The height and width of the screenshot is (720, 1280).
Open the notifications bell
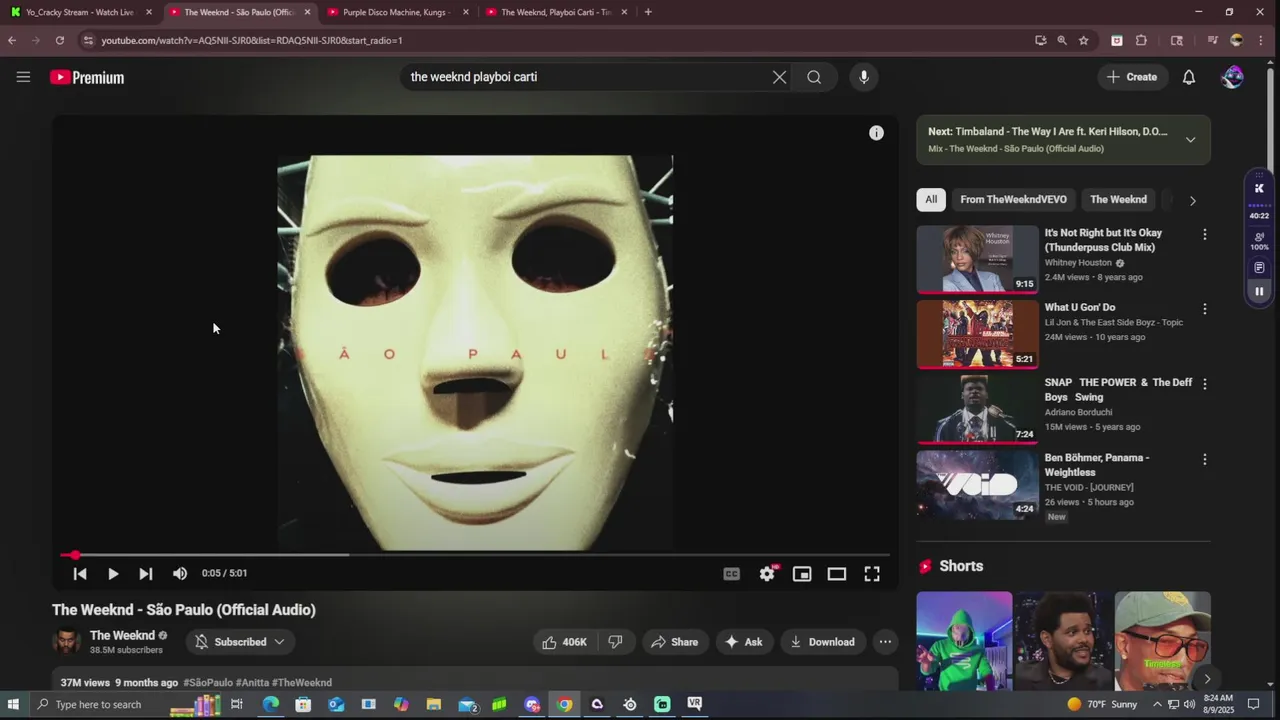pyautogui.click(x=1189, y=77)
